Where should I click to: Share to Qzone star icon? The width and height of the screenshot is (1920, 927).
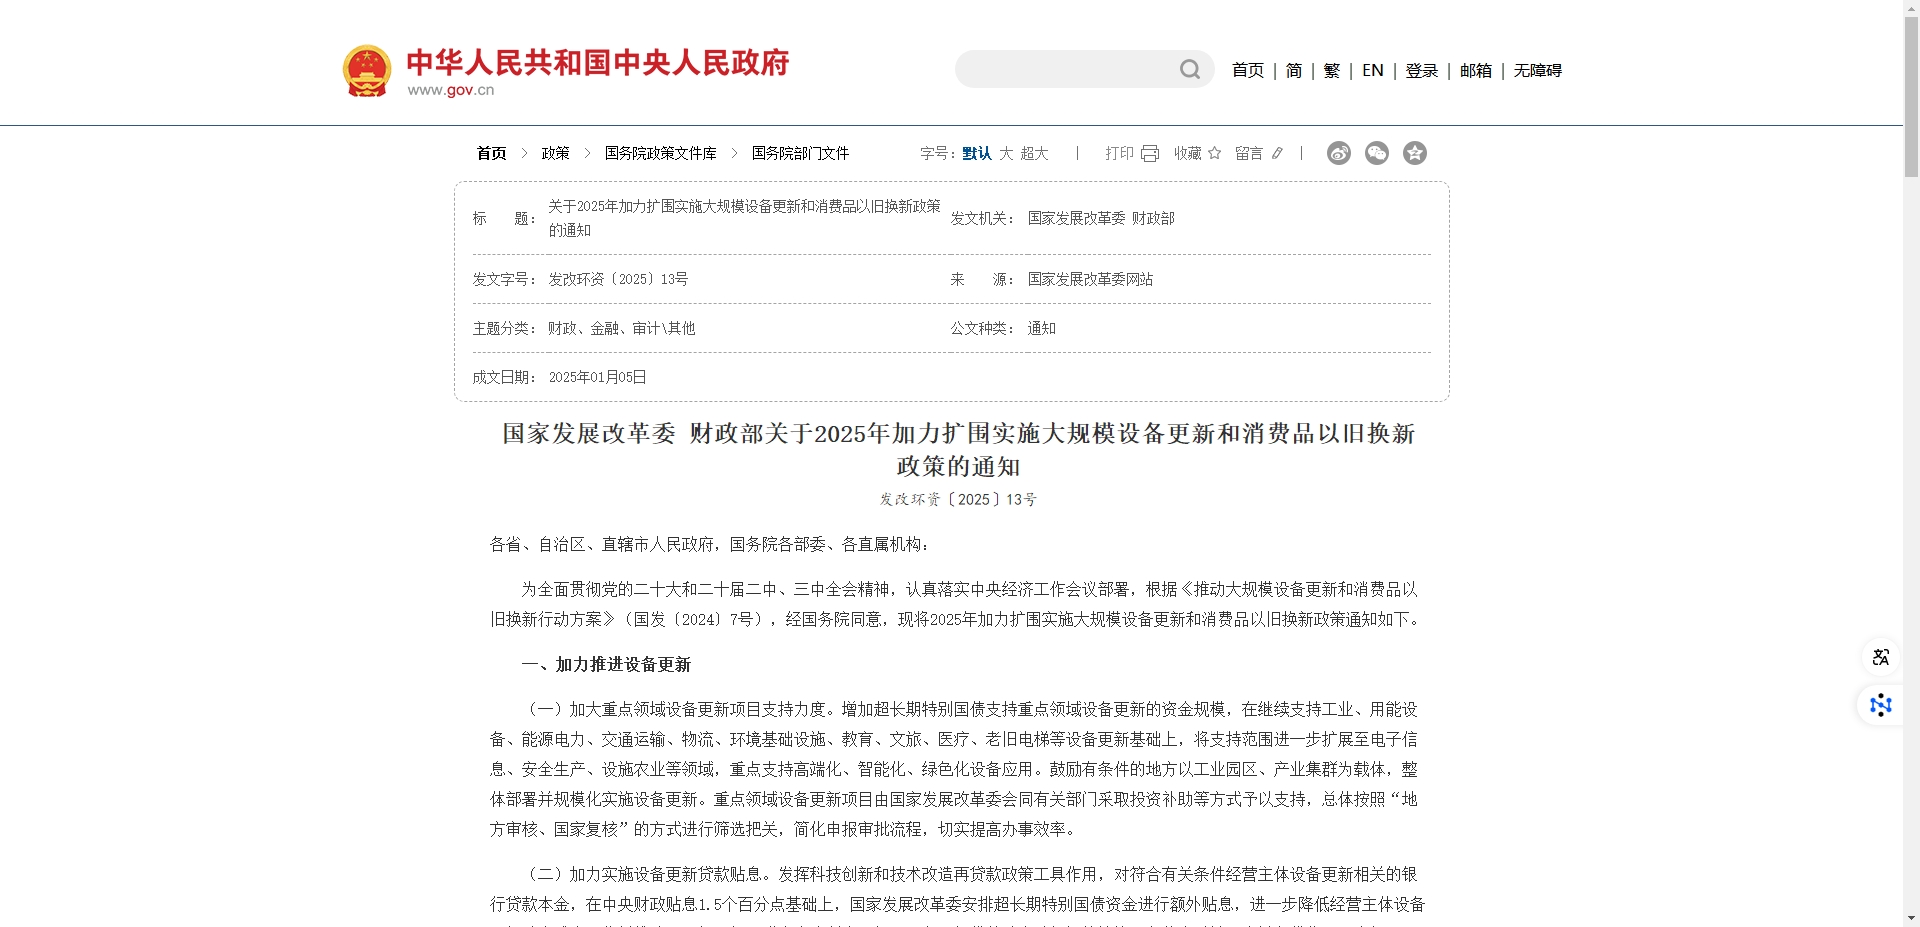click(1415, 153)
